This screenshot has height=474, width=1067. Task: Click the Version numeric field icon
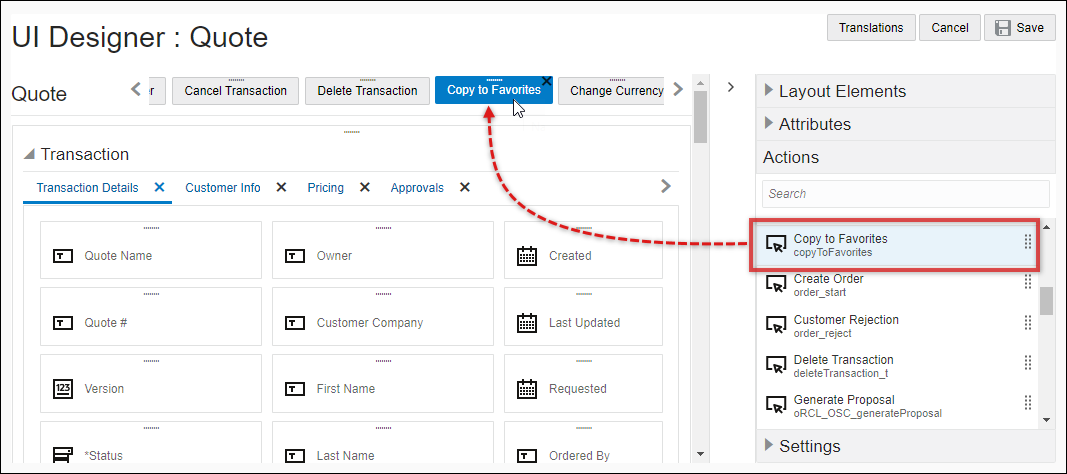click(x=63, y=389)
